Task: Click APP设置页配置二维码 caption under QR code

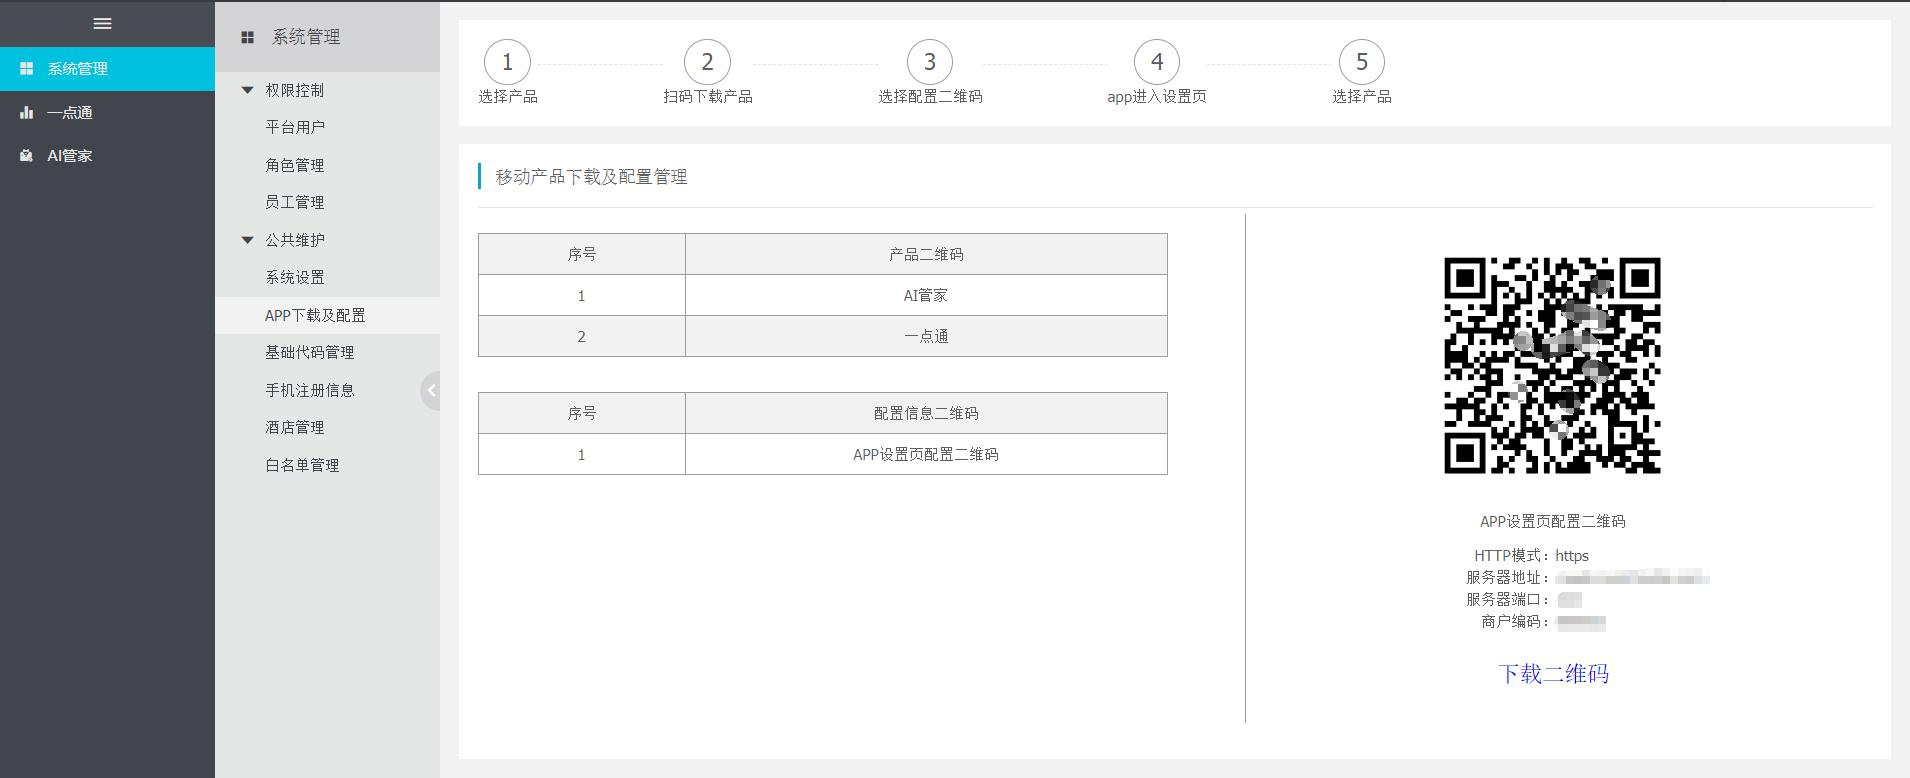Action: pos(1553,522)
